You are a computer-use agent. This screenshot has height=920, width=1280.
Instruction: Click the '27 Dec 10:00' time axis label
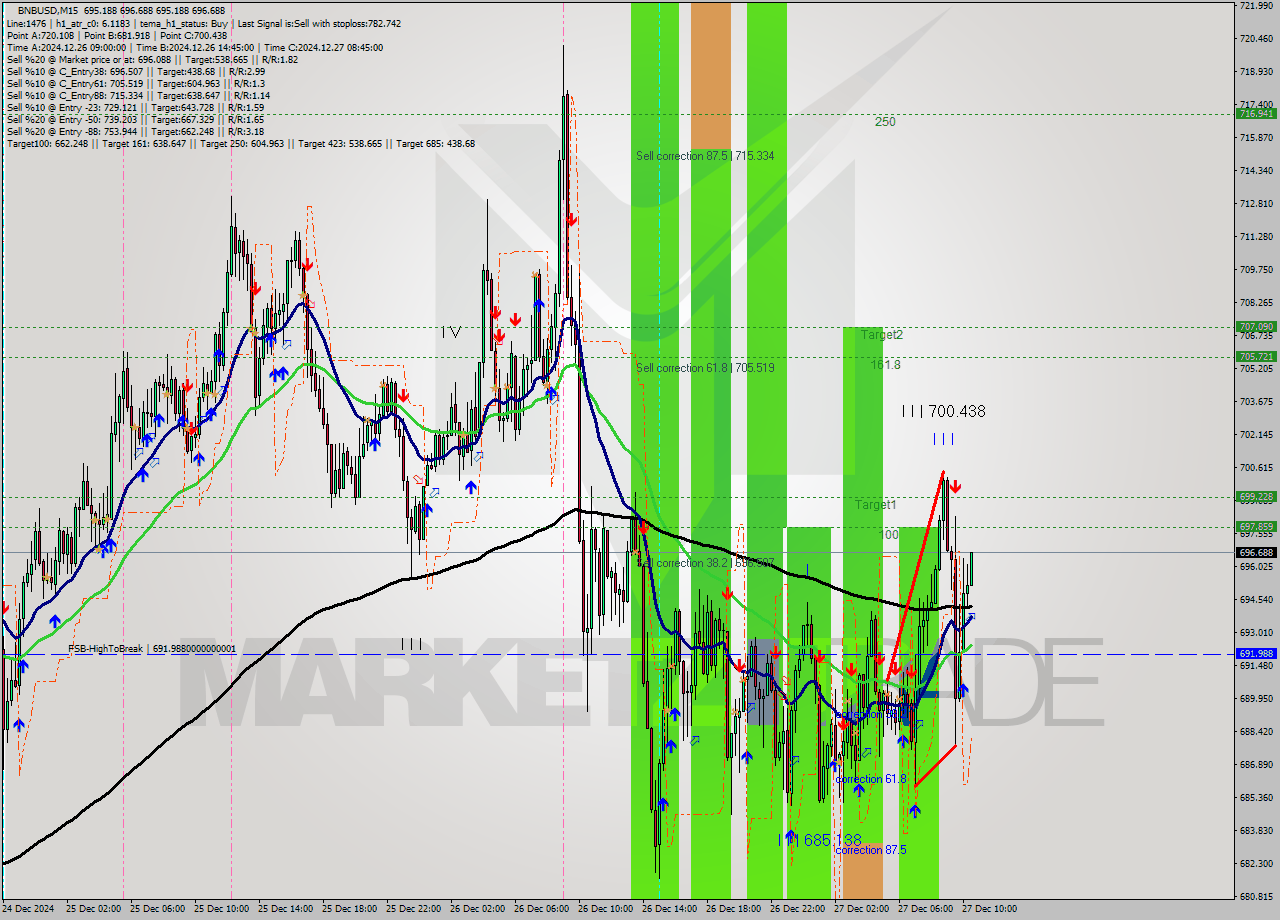coord(988,909)
